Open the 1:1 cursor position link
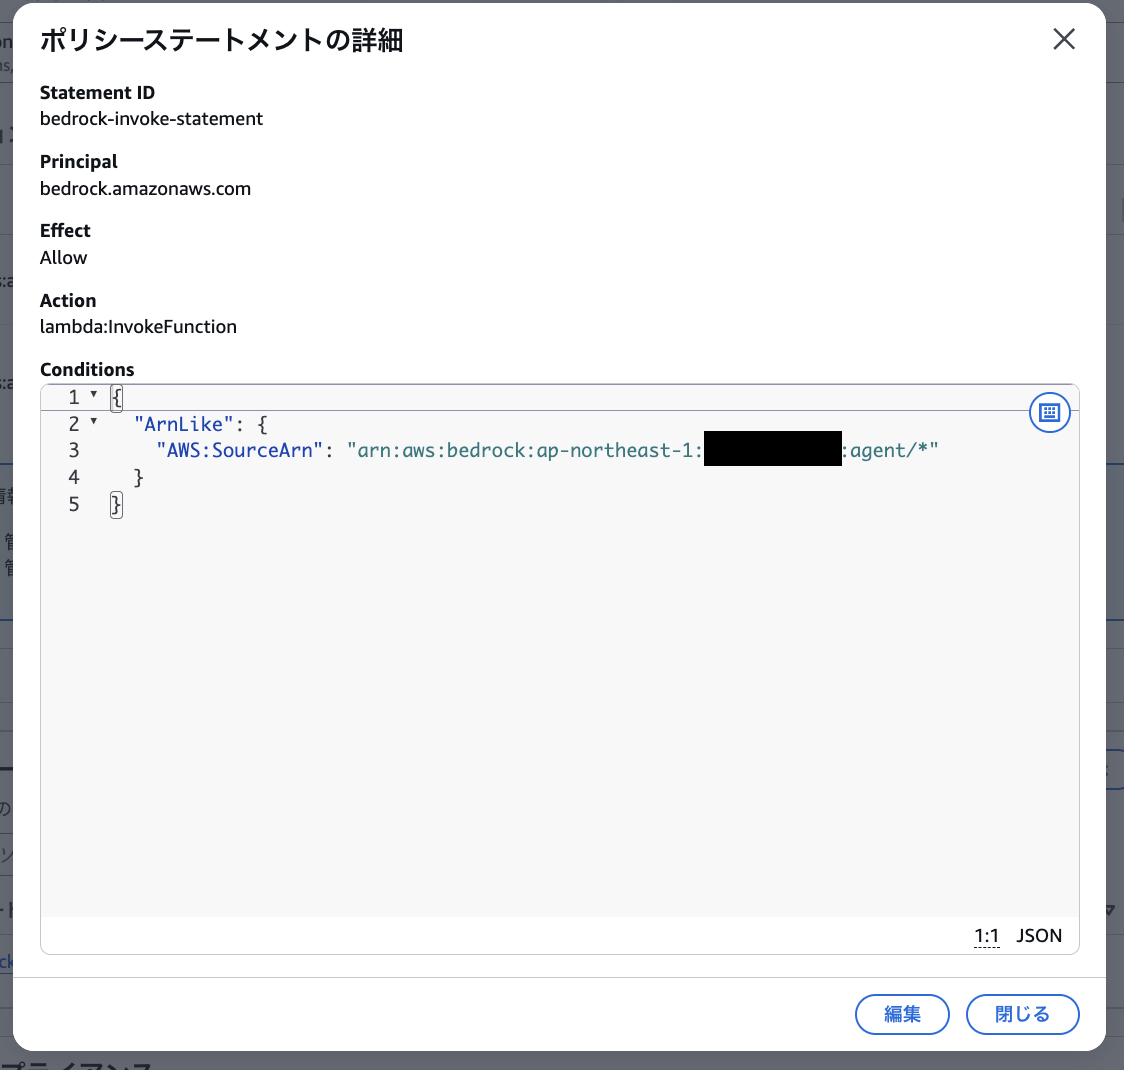The width and height of the screenshot is (1124, 1070). pyautogui.click(x=986, y=935)
